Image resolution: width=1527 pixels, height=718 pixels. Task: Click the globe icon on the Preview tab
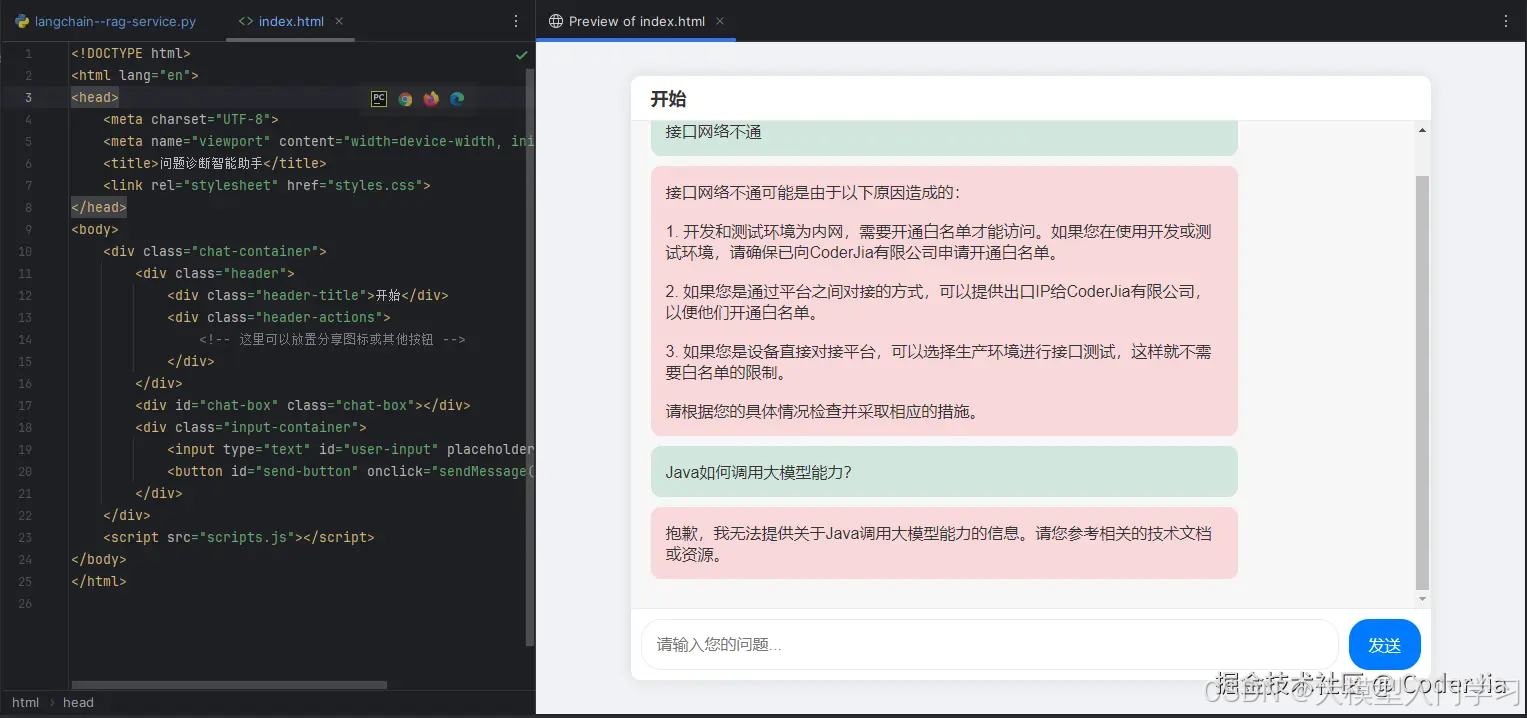(556, 19)
